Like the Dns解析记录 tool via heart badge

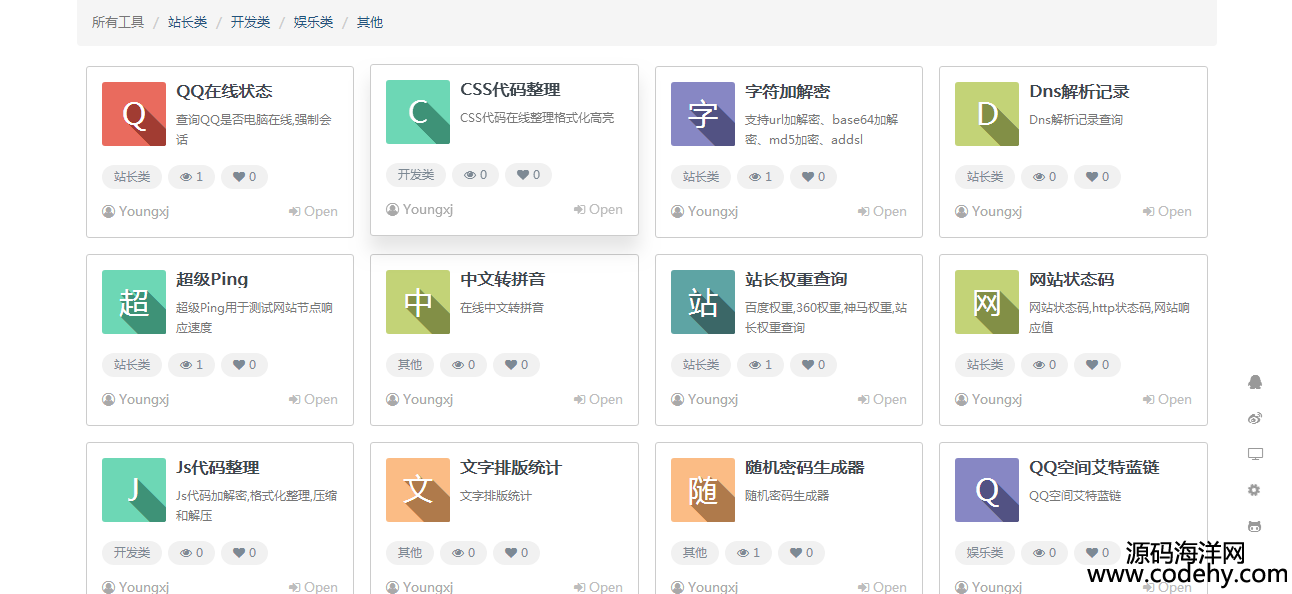(1098, 177)
